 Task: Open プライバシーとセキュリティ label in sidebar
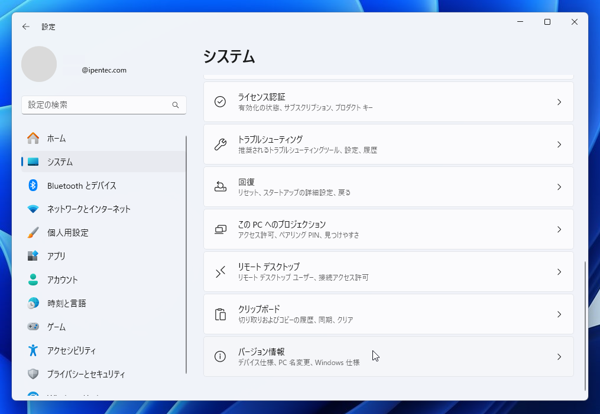click(86, 374)
